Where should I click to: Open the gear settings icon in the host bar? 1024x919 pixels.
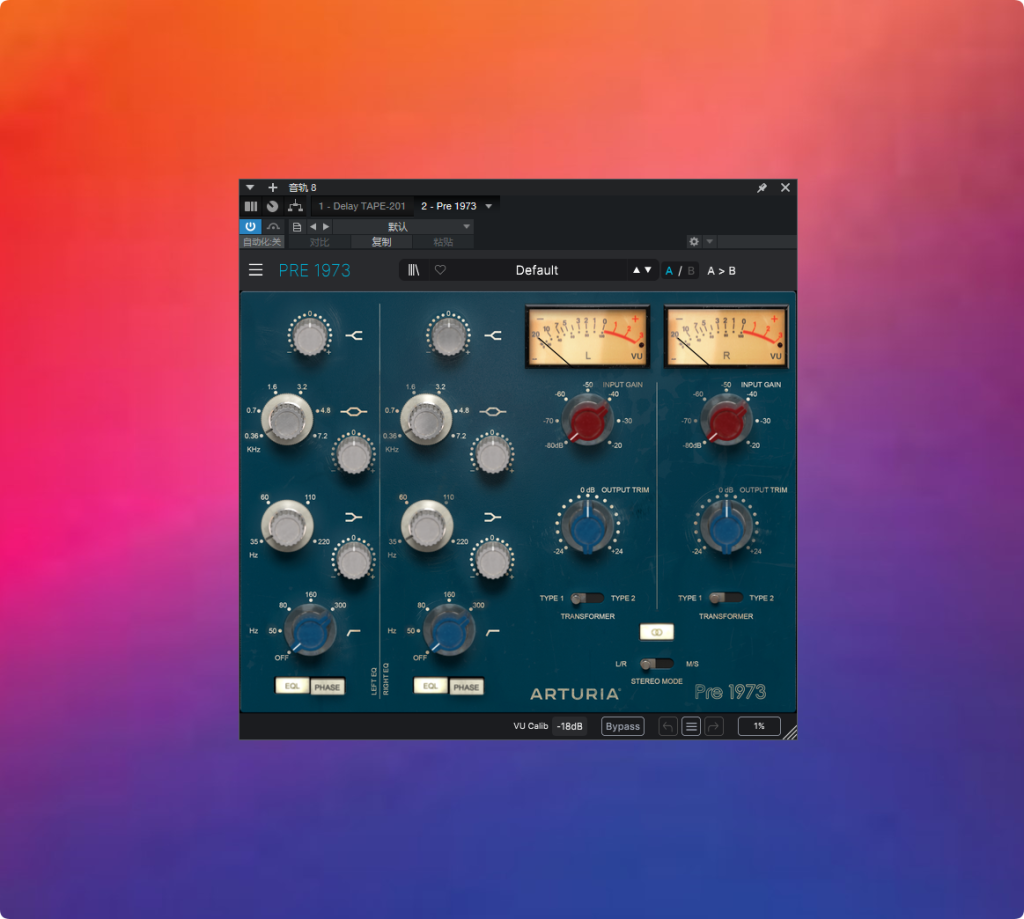[x=694, y=242]
